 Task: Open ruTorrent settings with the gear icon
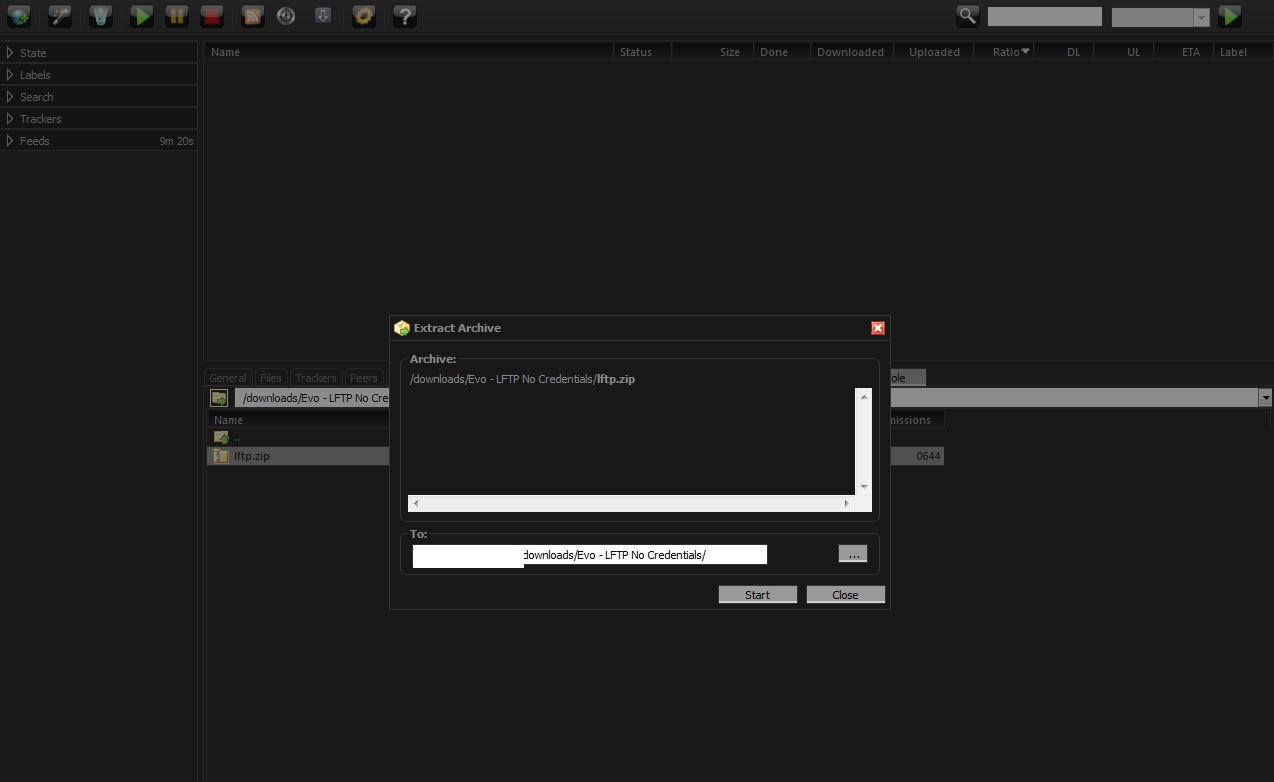(363, 16)
